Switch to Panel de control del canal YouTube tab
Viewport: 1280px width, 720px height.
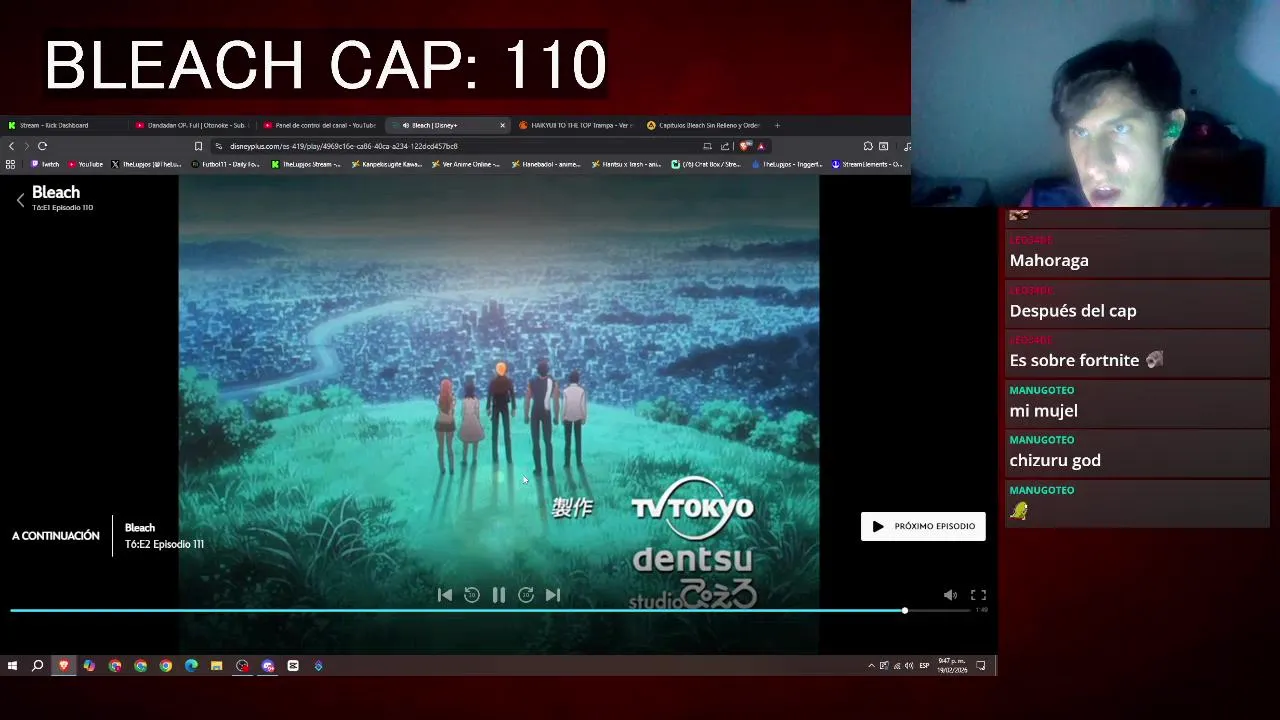click(319, 125)
